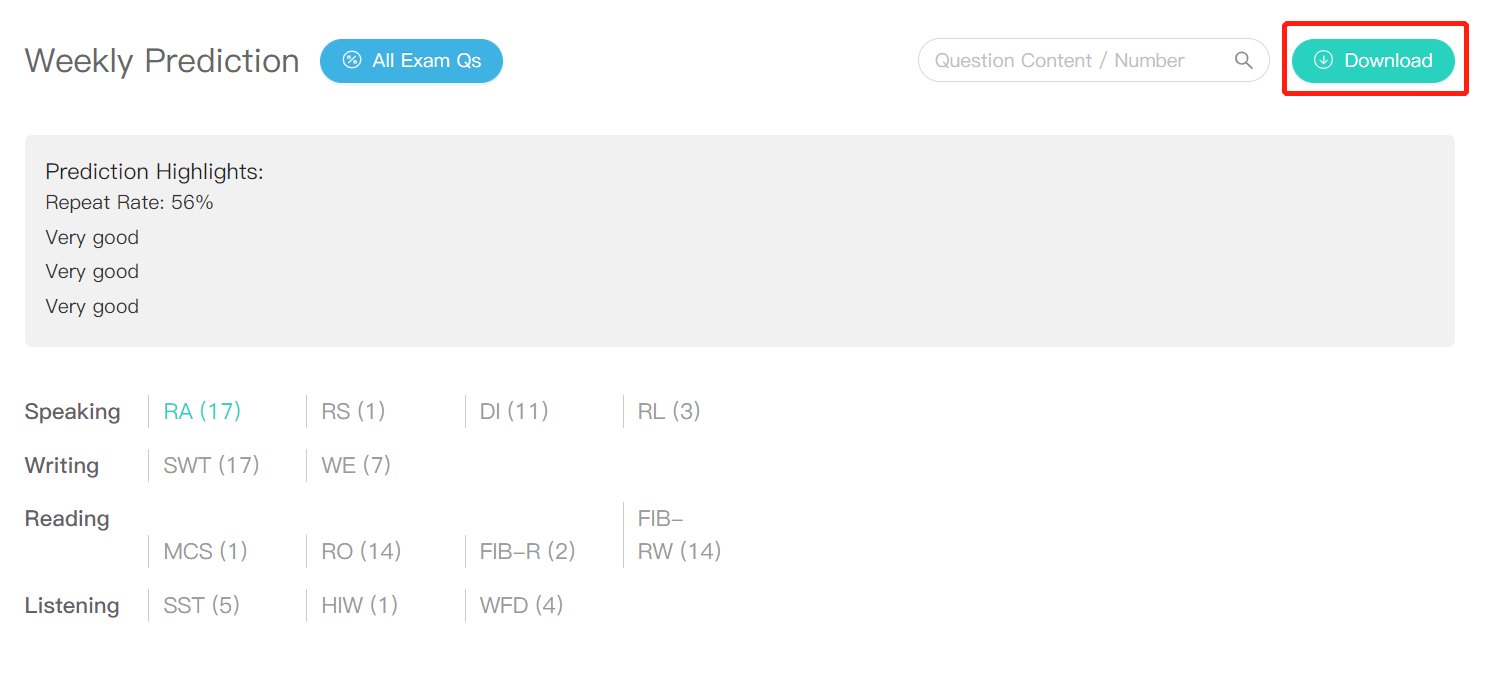
Task: Select MCS (1) under Reading
Action: (205, 551)
